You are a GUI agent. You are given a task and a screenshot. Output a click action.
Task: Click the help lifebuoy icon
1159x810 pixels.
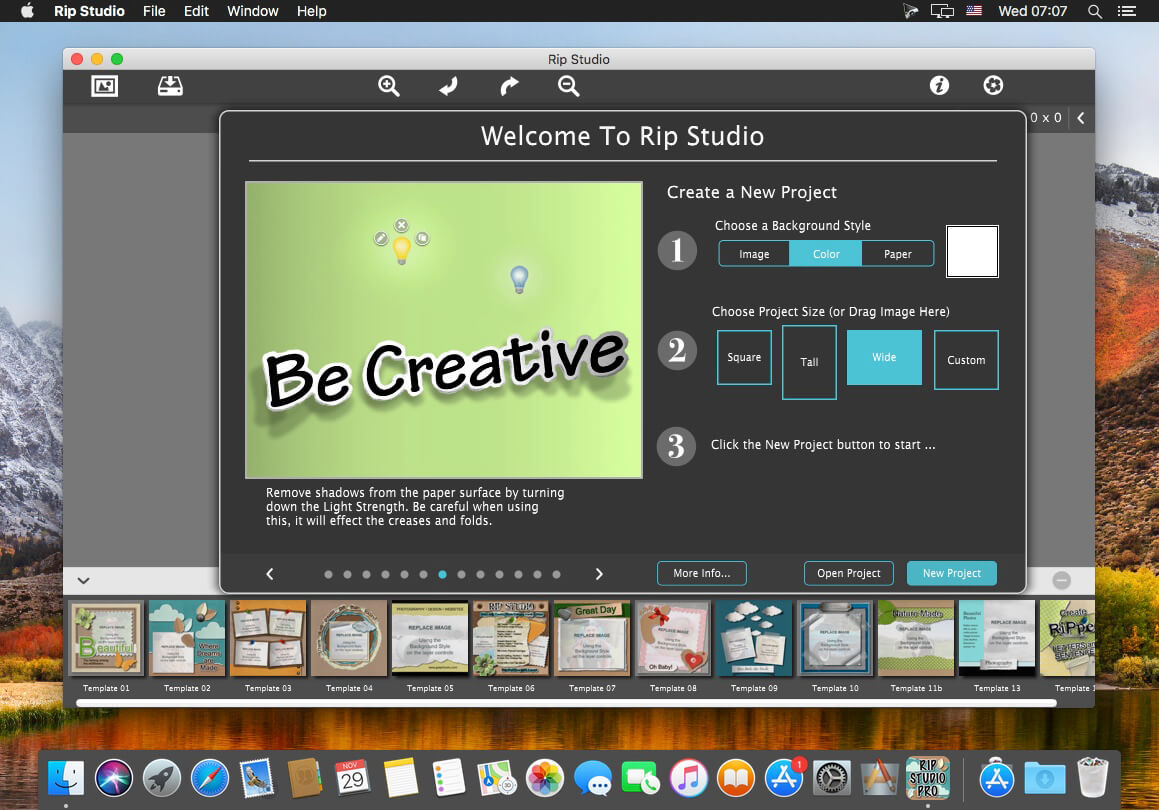[992, 86]
